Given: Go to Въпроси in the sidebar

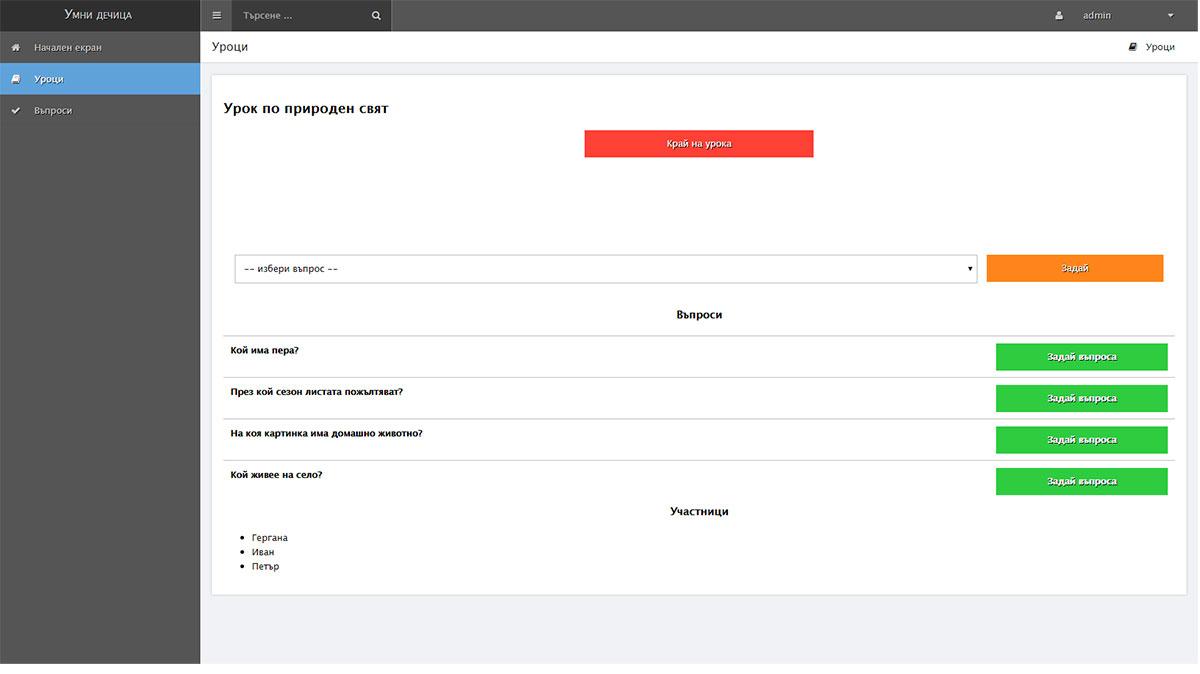Looking at the screenshot, I should [x=100, y=111].
